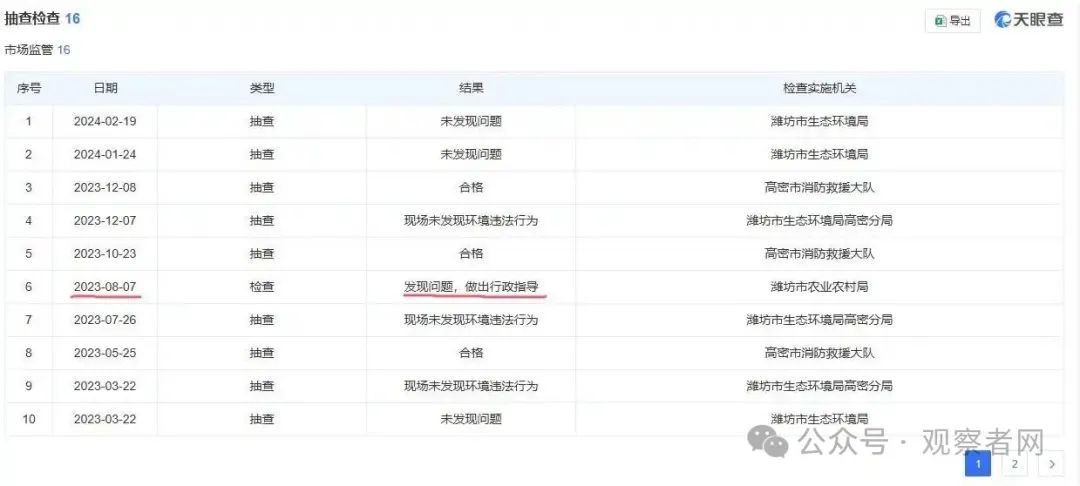Viewport: 1080px width, 486px height.
Task: Click 未发现问题 result in row 10
Action: [471, 419]
